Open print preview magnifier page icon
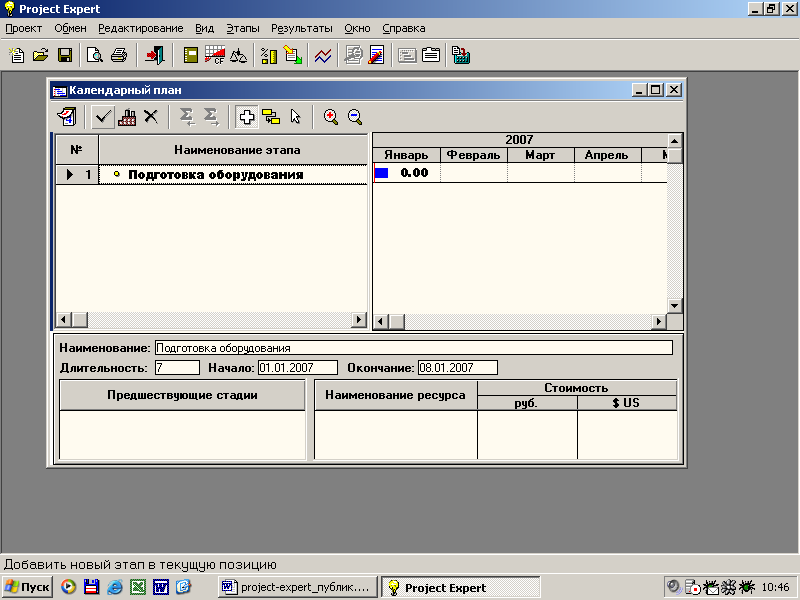800x600 pixels. [x=94, y=55]
